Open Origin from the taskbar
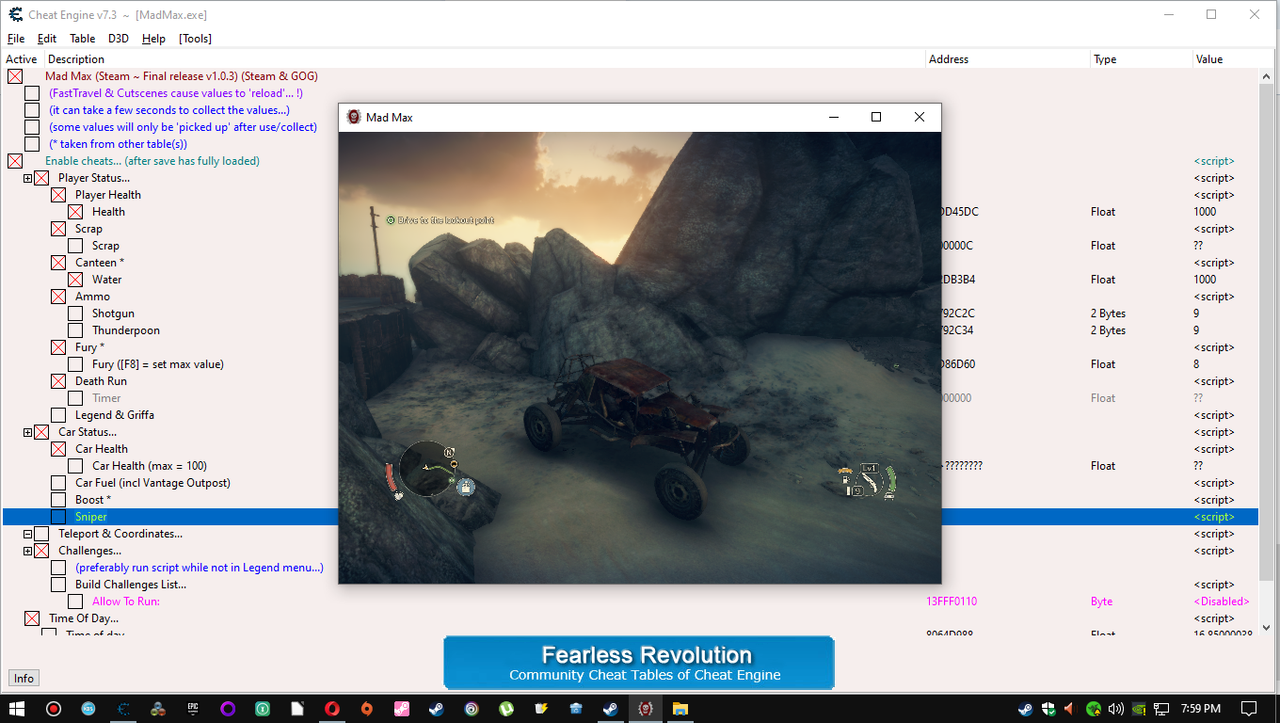The height and width of the screenshot is (723, 1280). [x=367, y=709]
